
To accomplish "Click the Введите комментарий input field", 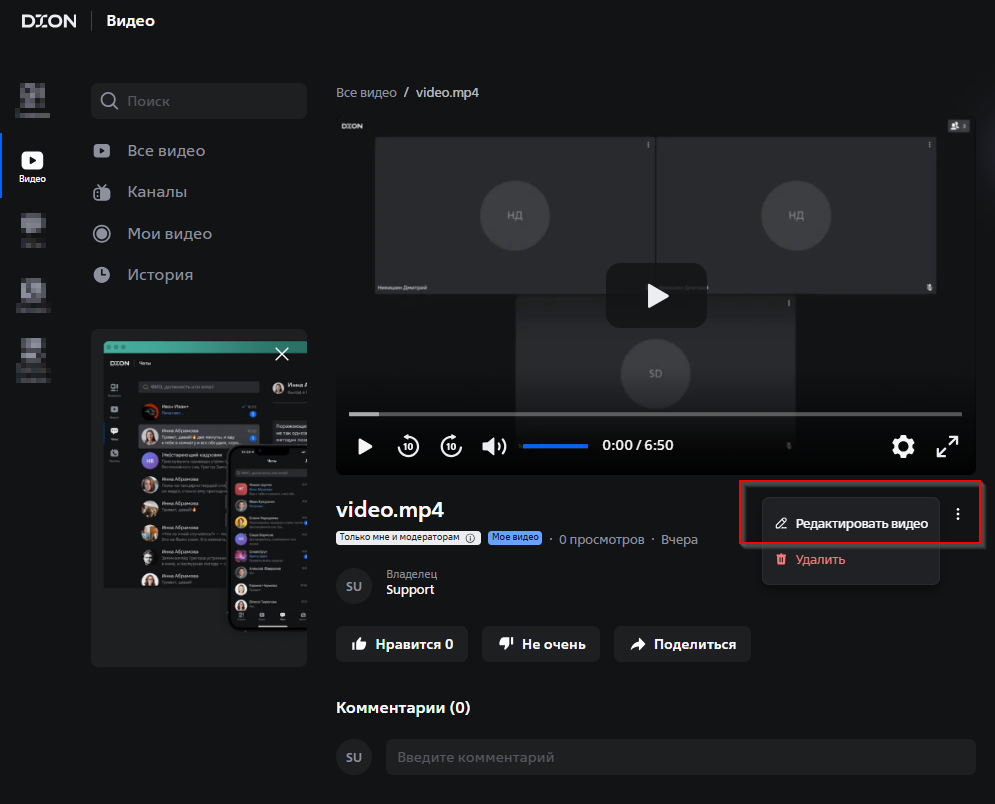I will (x=680, y=757).
